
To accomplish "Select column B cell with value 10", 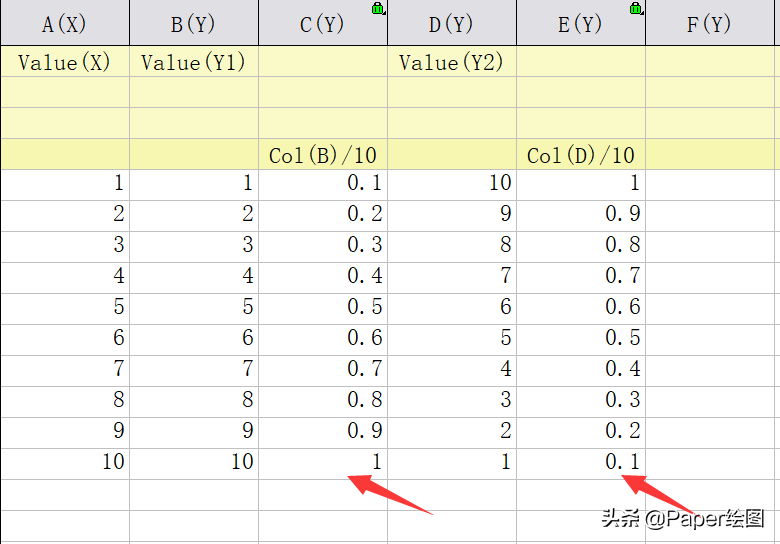I will click(x=194, y=464).
